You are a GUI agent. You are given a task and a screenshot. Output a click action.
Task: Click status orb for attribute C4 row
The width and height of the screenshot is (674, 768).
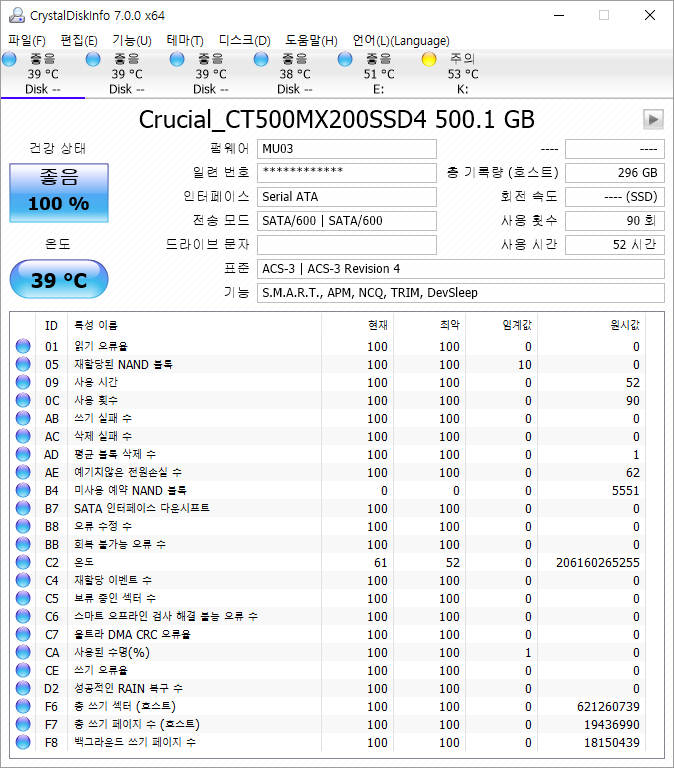click(23, 580)
